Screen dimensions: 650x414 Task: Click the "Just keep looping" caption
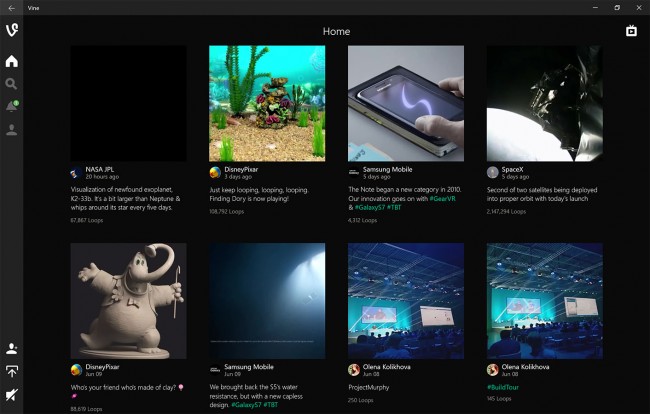point(259,194)
